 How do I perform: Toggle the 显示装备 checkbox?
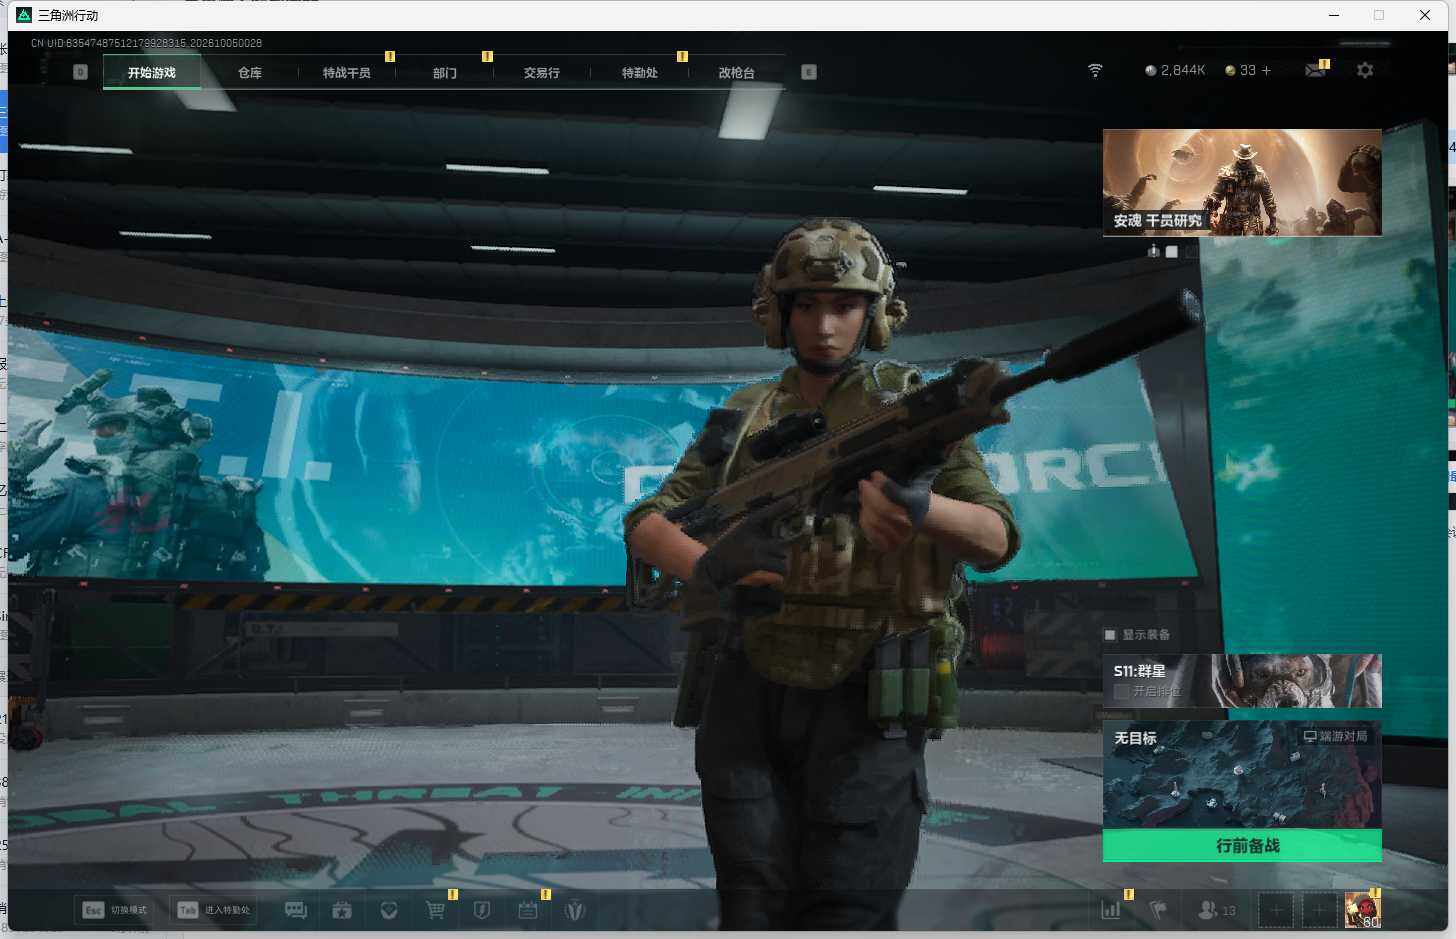pyautogui.click(x=1110, y=635)
